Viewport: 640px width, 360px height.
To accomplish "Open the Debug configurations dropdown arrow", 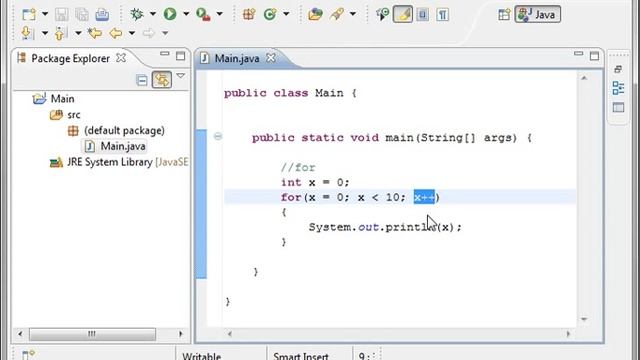I will coord(153,14).
